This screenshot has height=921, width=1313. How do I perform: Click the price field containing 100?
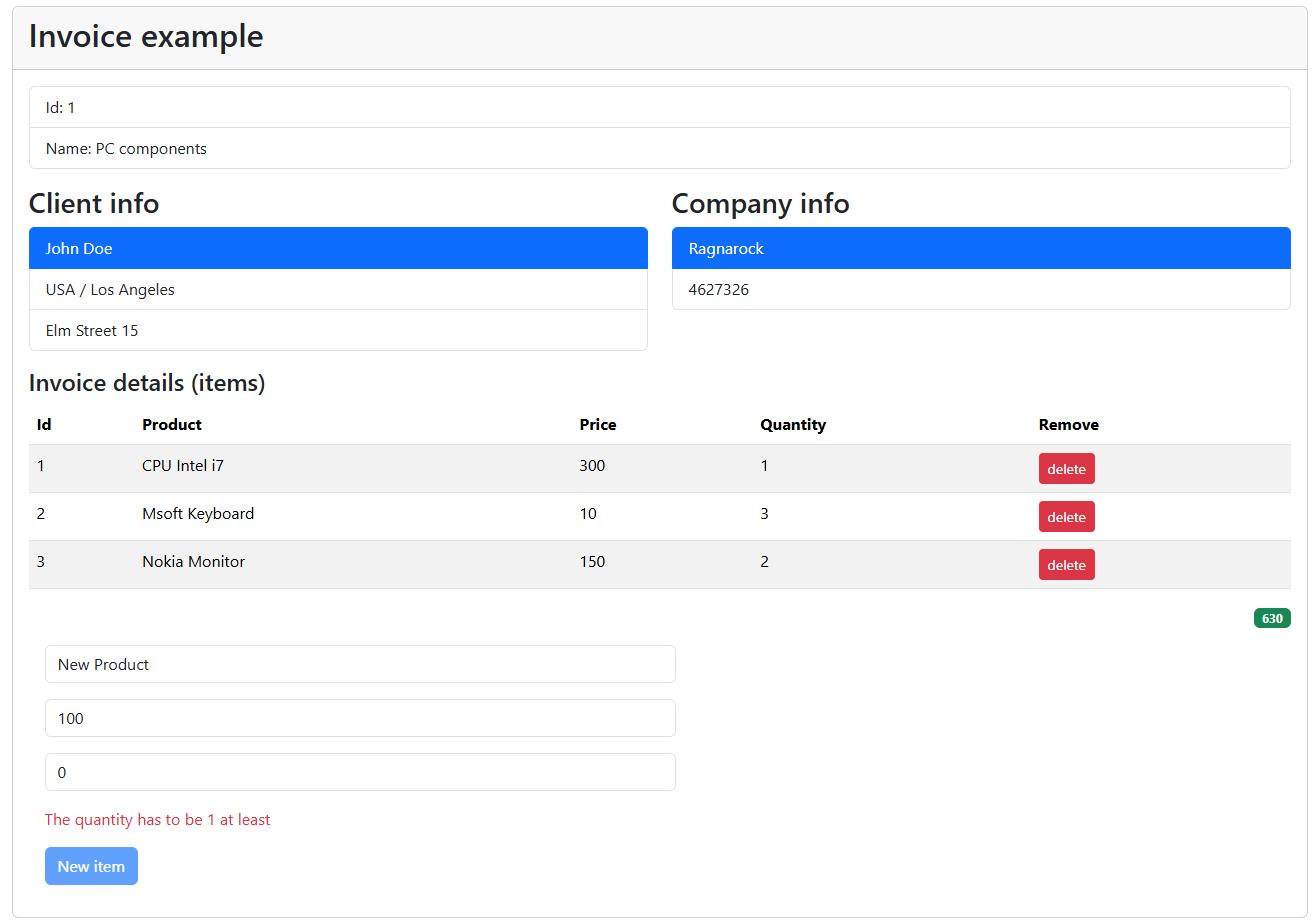pos(360,718)
